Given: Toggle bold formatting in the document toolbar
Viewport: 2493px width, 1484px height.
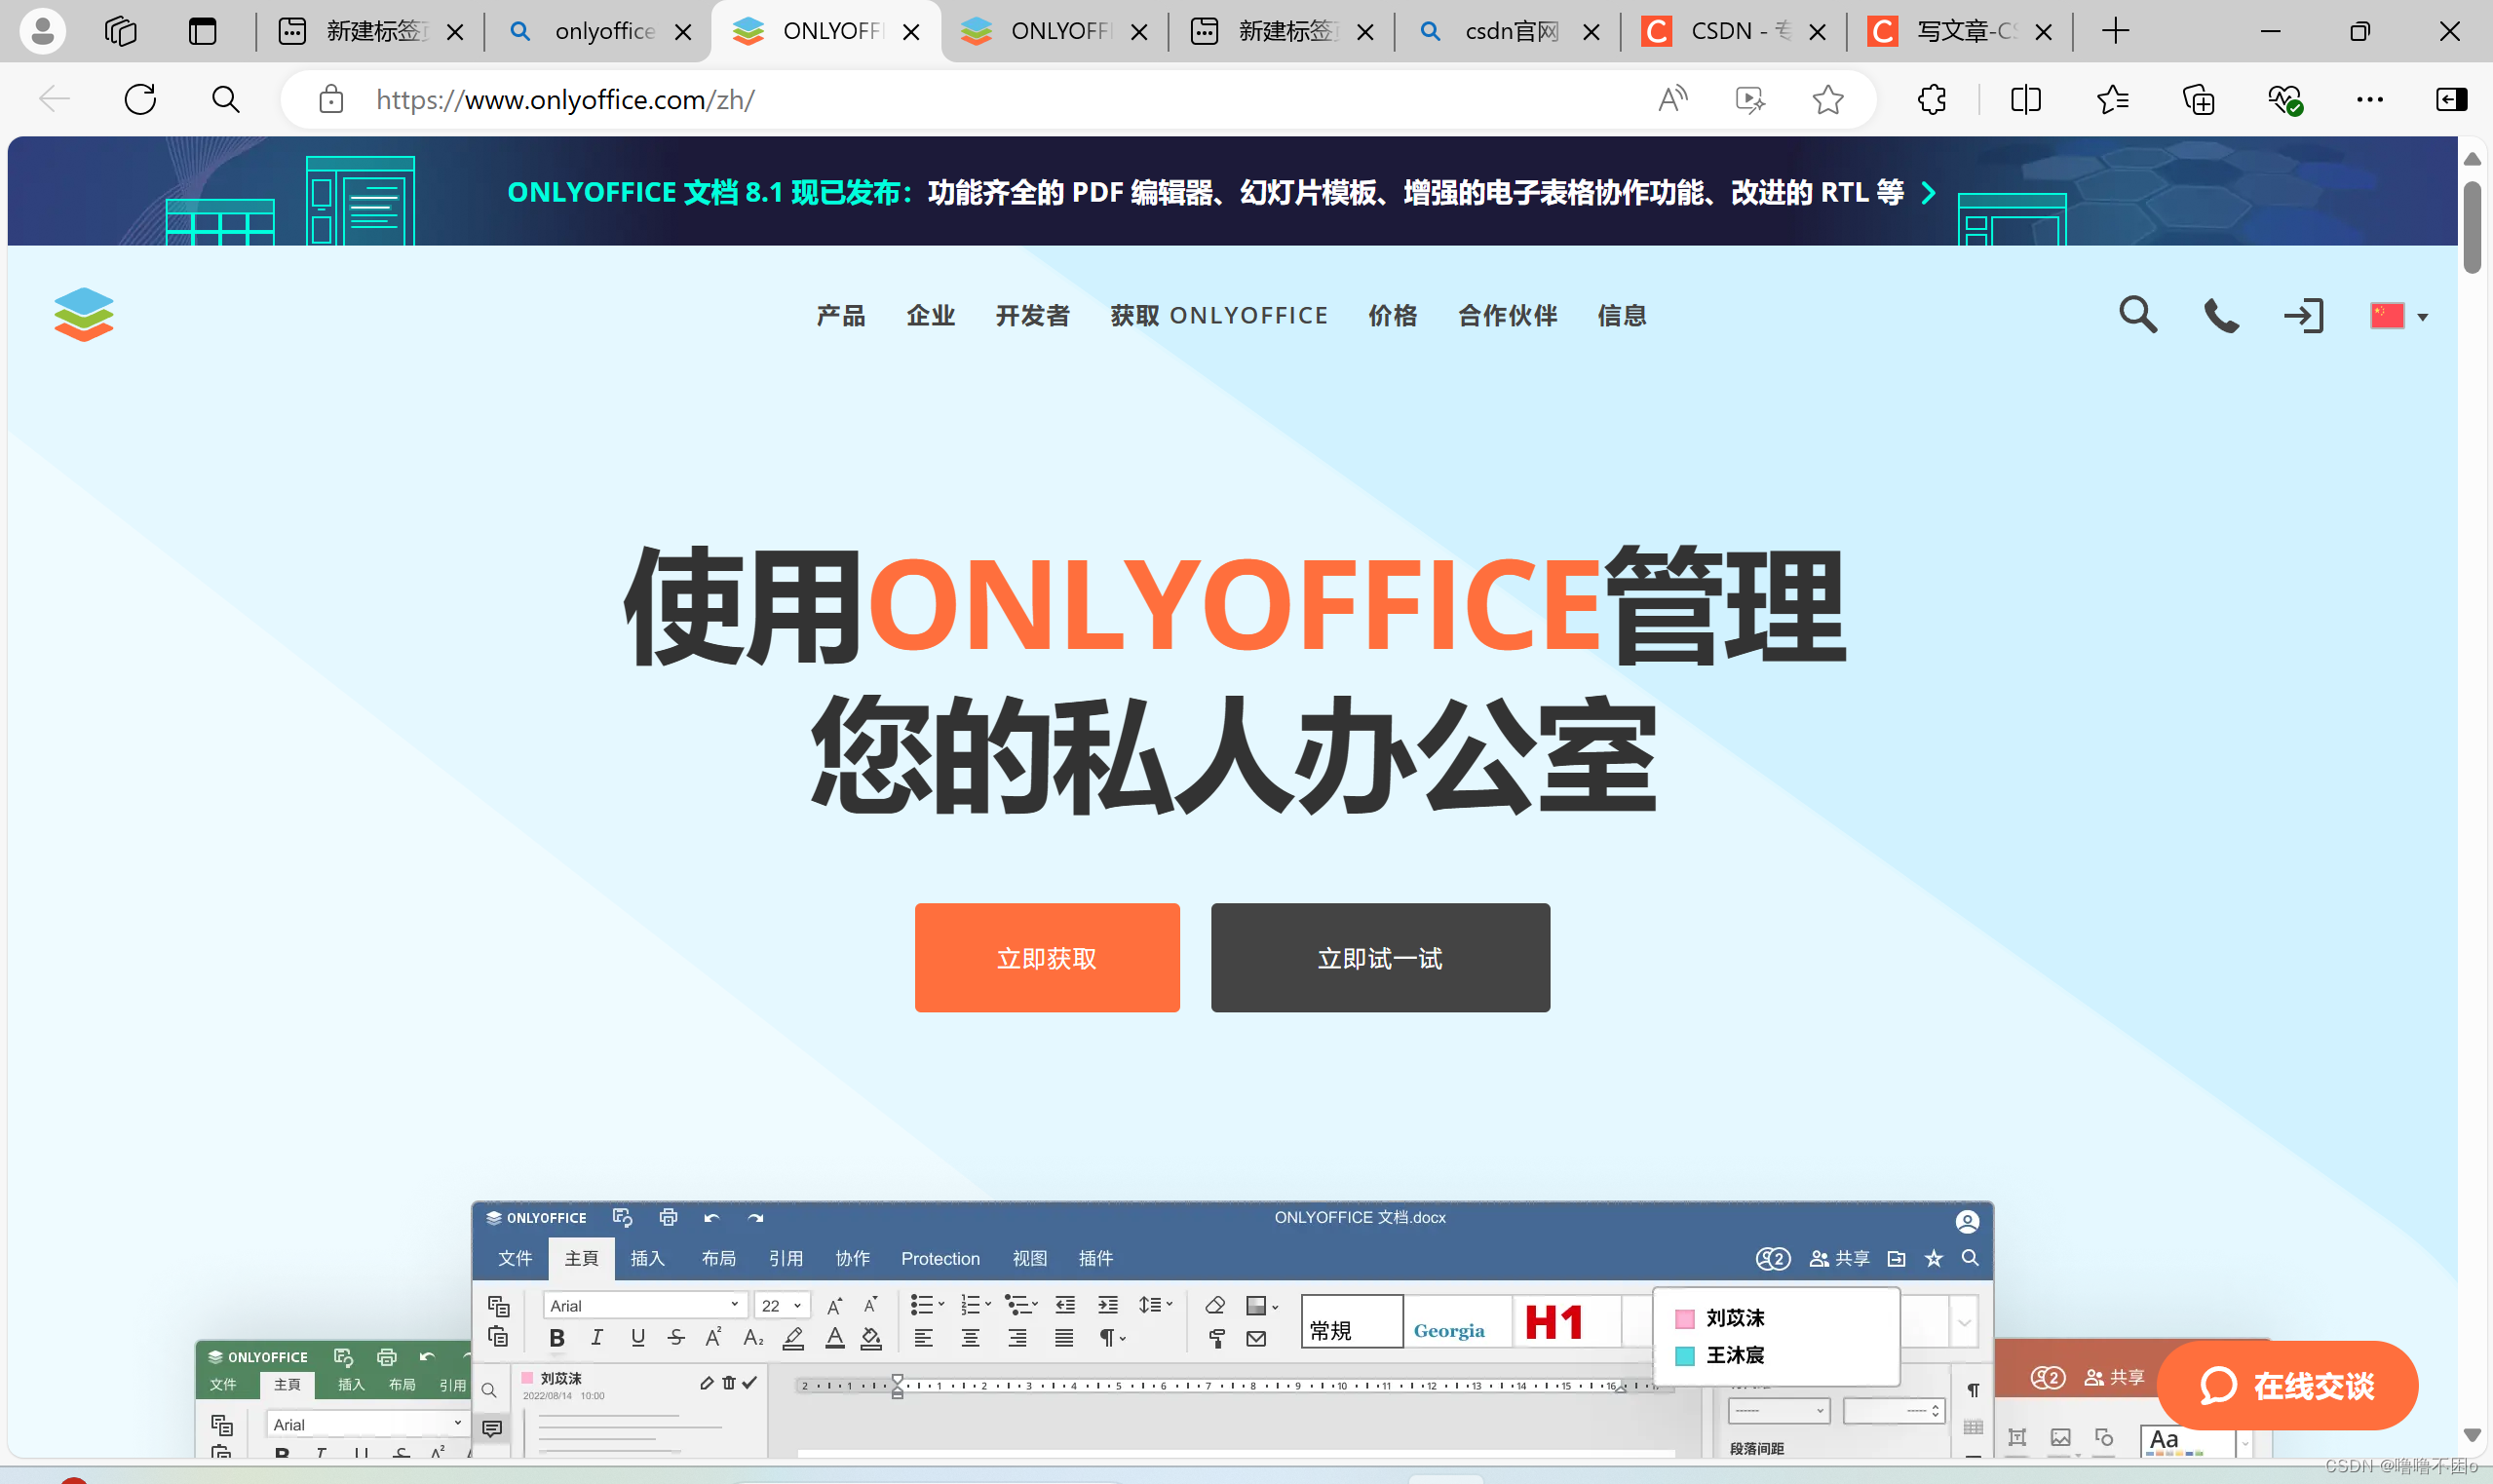Looking at the screenshot, I should point(557,1339).
